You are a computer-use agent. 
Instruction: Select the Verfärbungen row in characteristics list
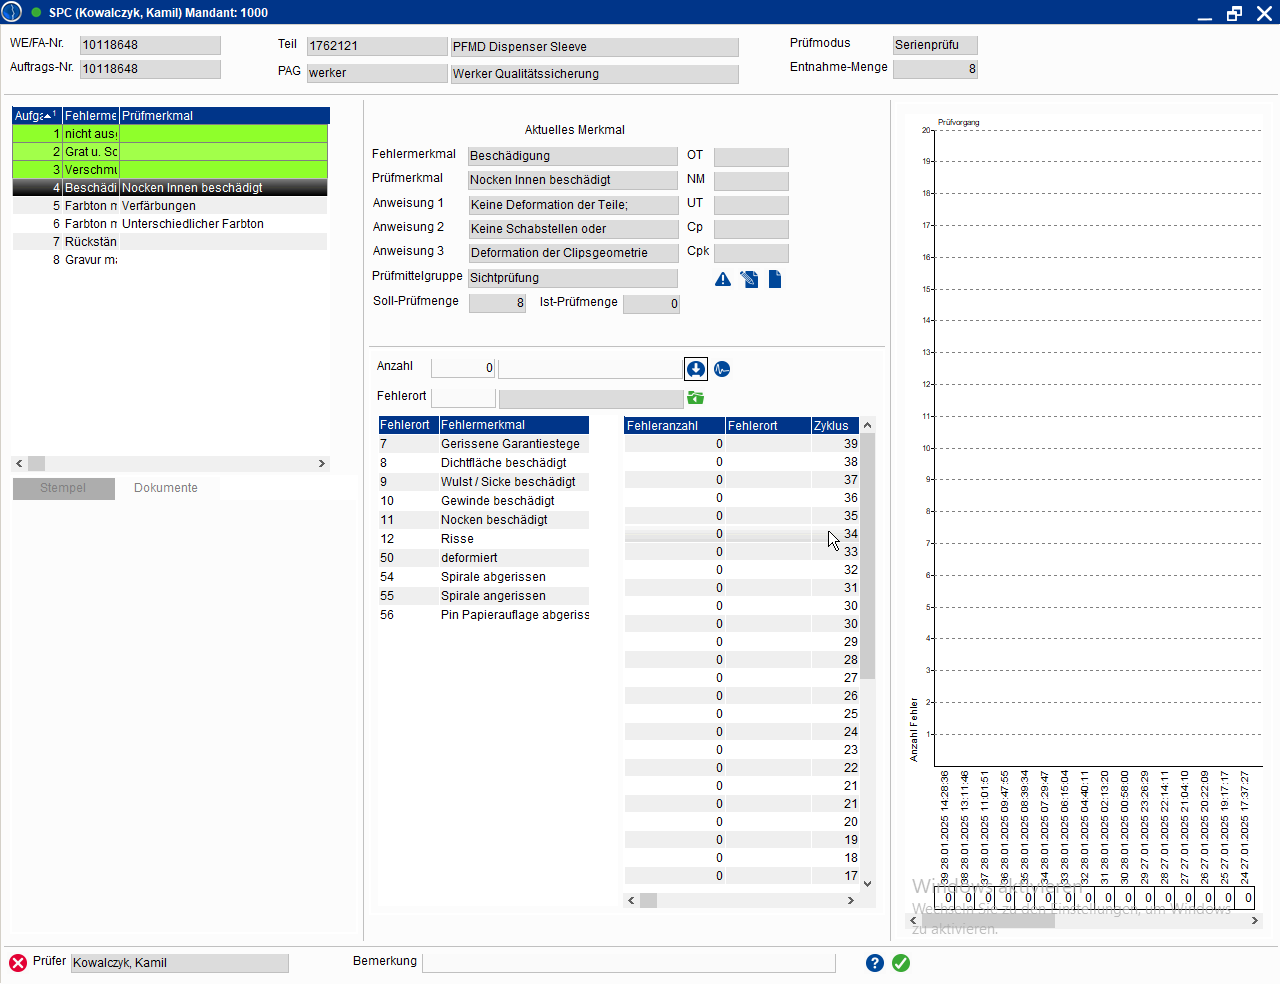pos(159,206)
